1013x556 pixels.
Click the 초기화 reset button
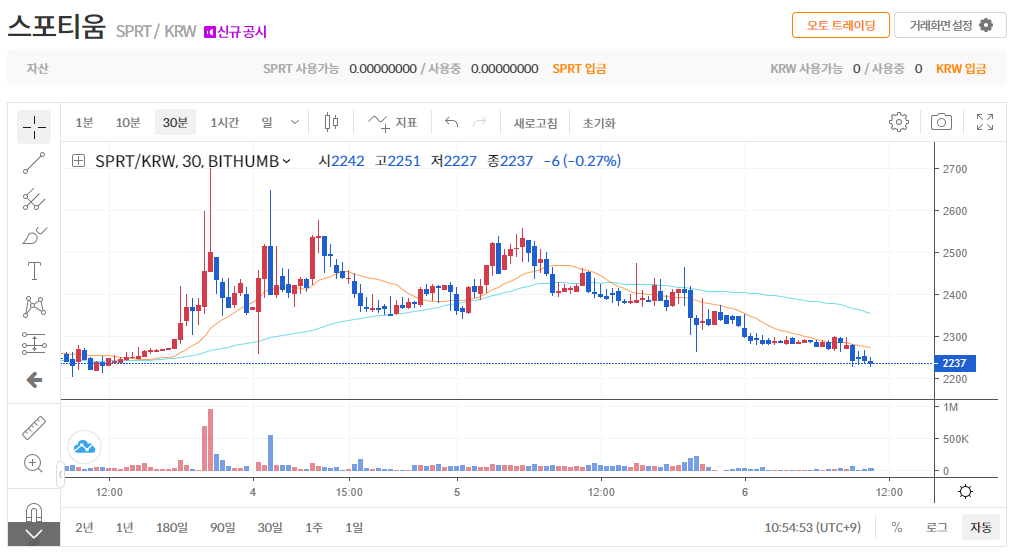click(599, 123)
